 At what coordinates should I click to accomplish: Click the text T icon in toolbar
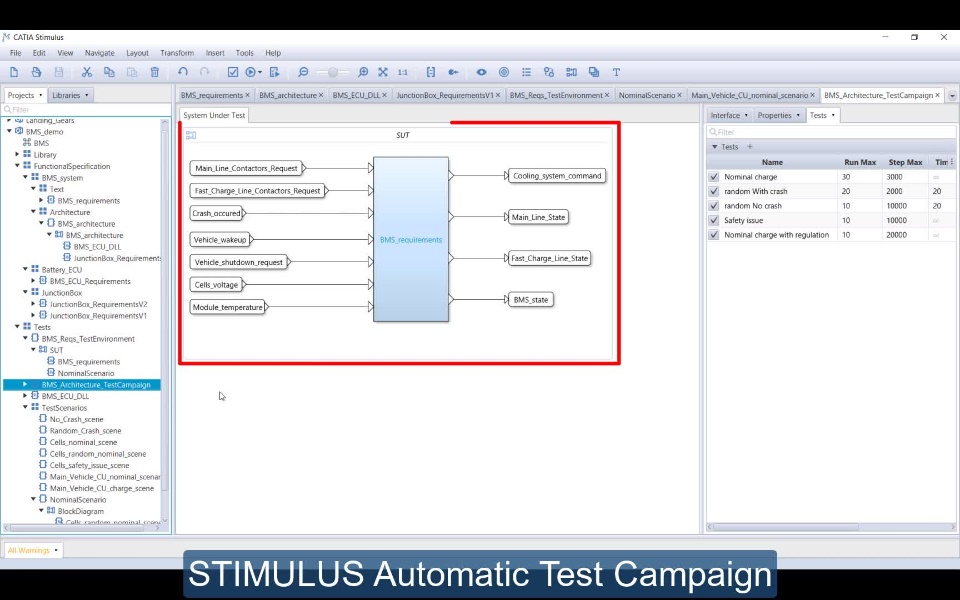point(617,72)
